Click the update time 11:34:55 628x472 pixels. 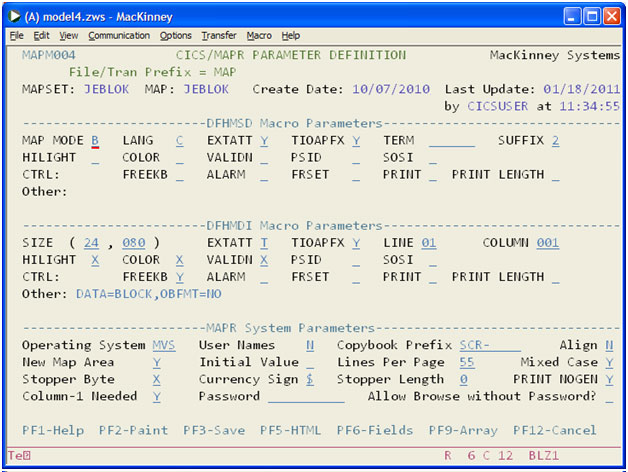[x=590, y=107]
